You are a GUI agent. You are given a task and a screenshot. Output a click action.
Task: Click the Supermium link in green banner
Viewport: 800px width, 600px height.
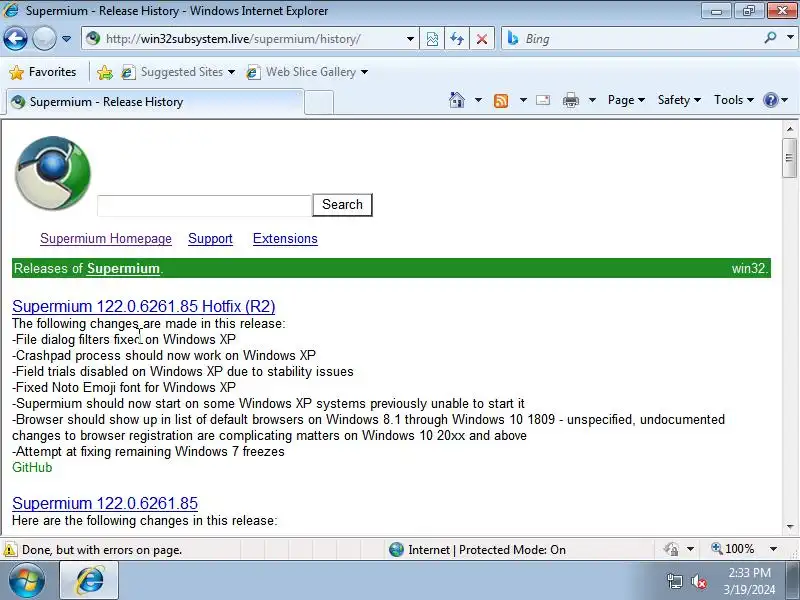[x=123, y=268]
